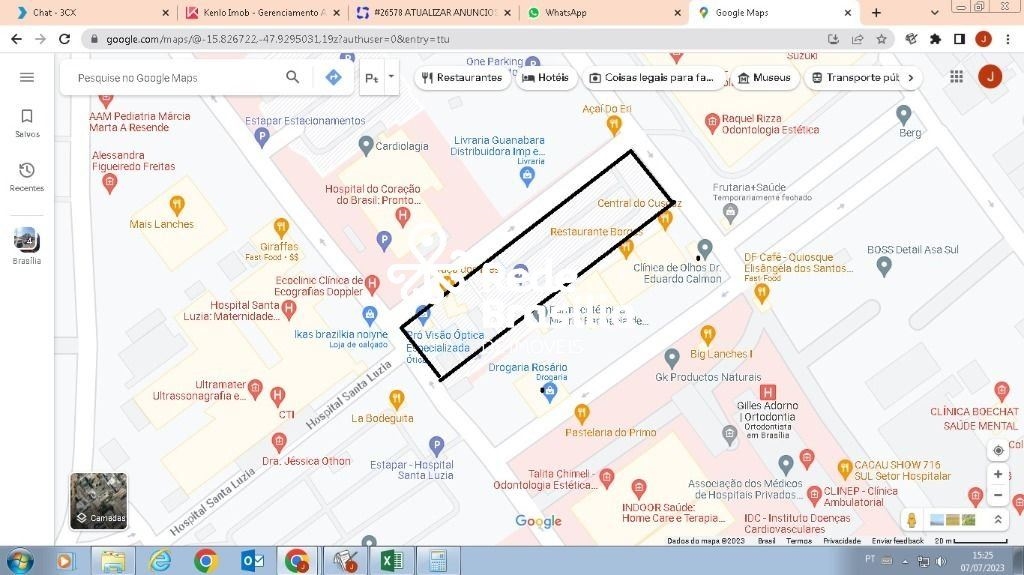Switch to the Kenlo Imob tab
1024x575 pixels.
pyautogui.click(x=263, y=12)
